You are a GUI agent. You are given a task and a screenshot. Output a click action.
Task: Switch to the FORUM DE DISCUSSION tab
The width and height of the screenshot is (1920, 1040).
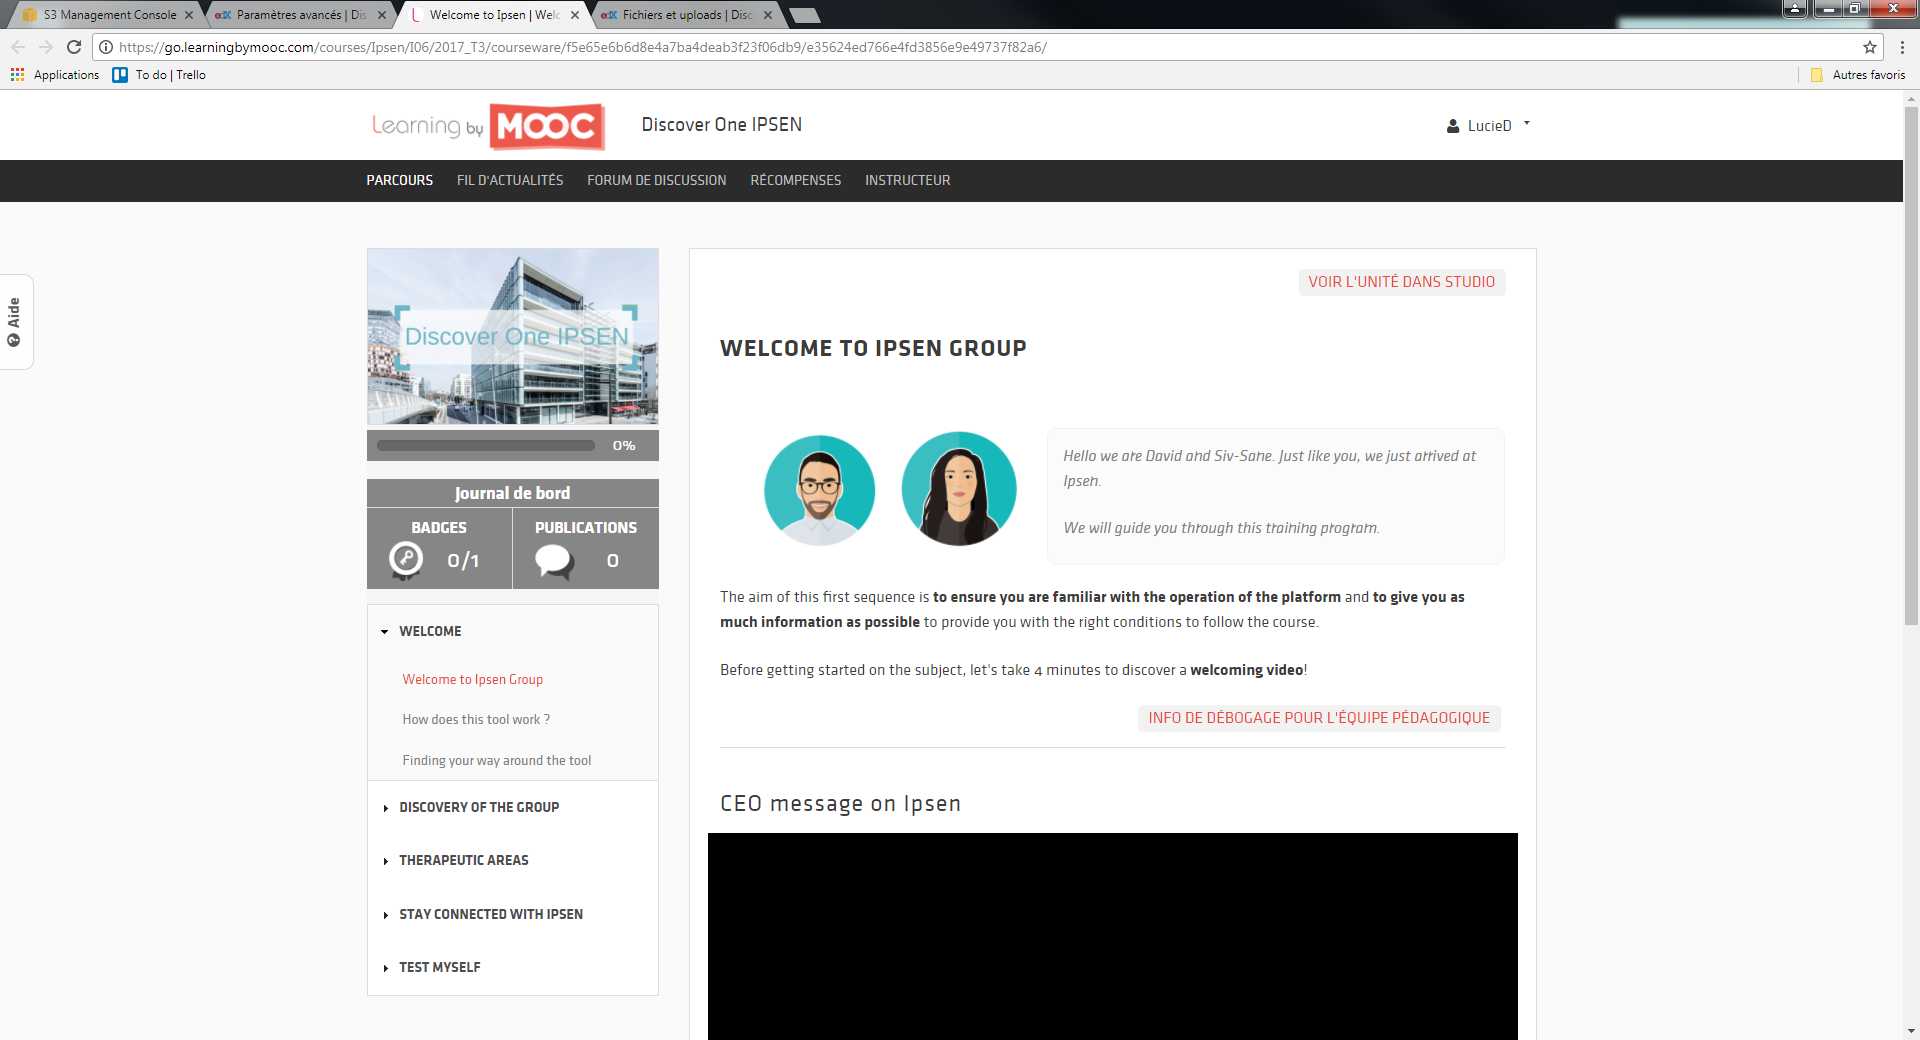click(656, 180)
